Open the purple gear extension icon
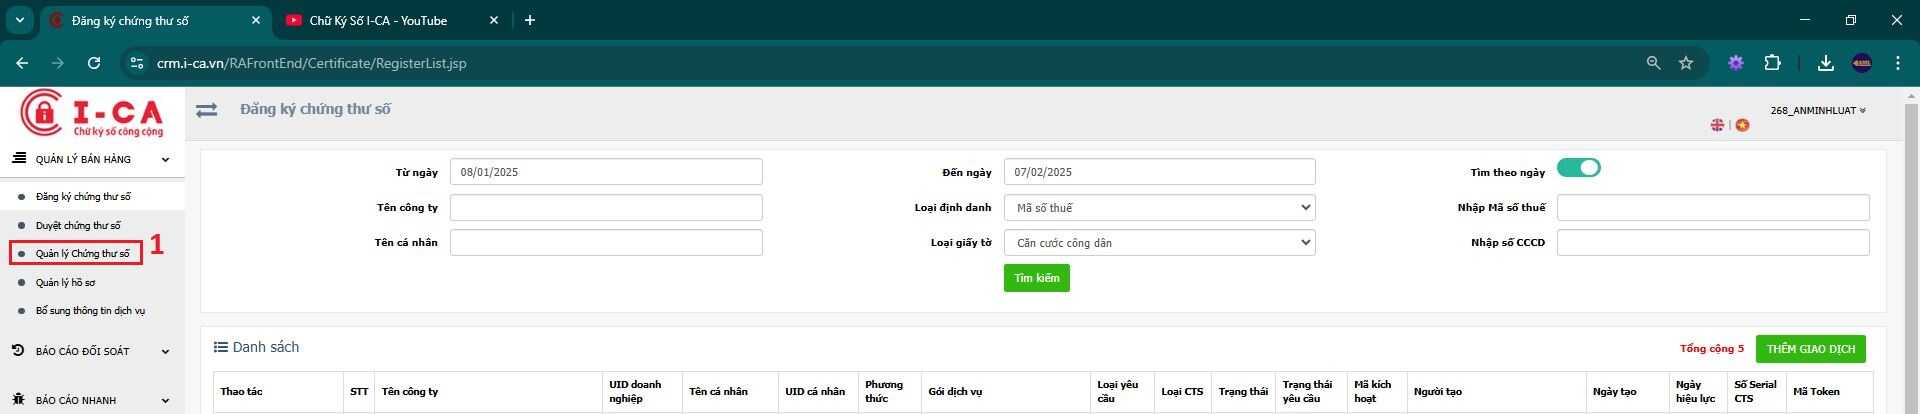 tap(1736, 63)
